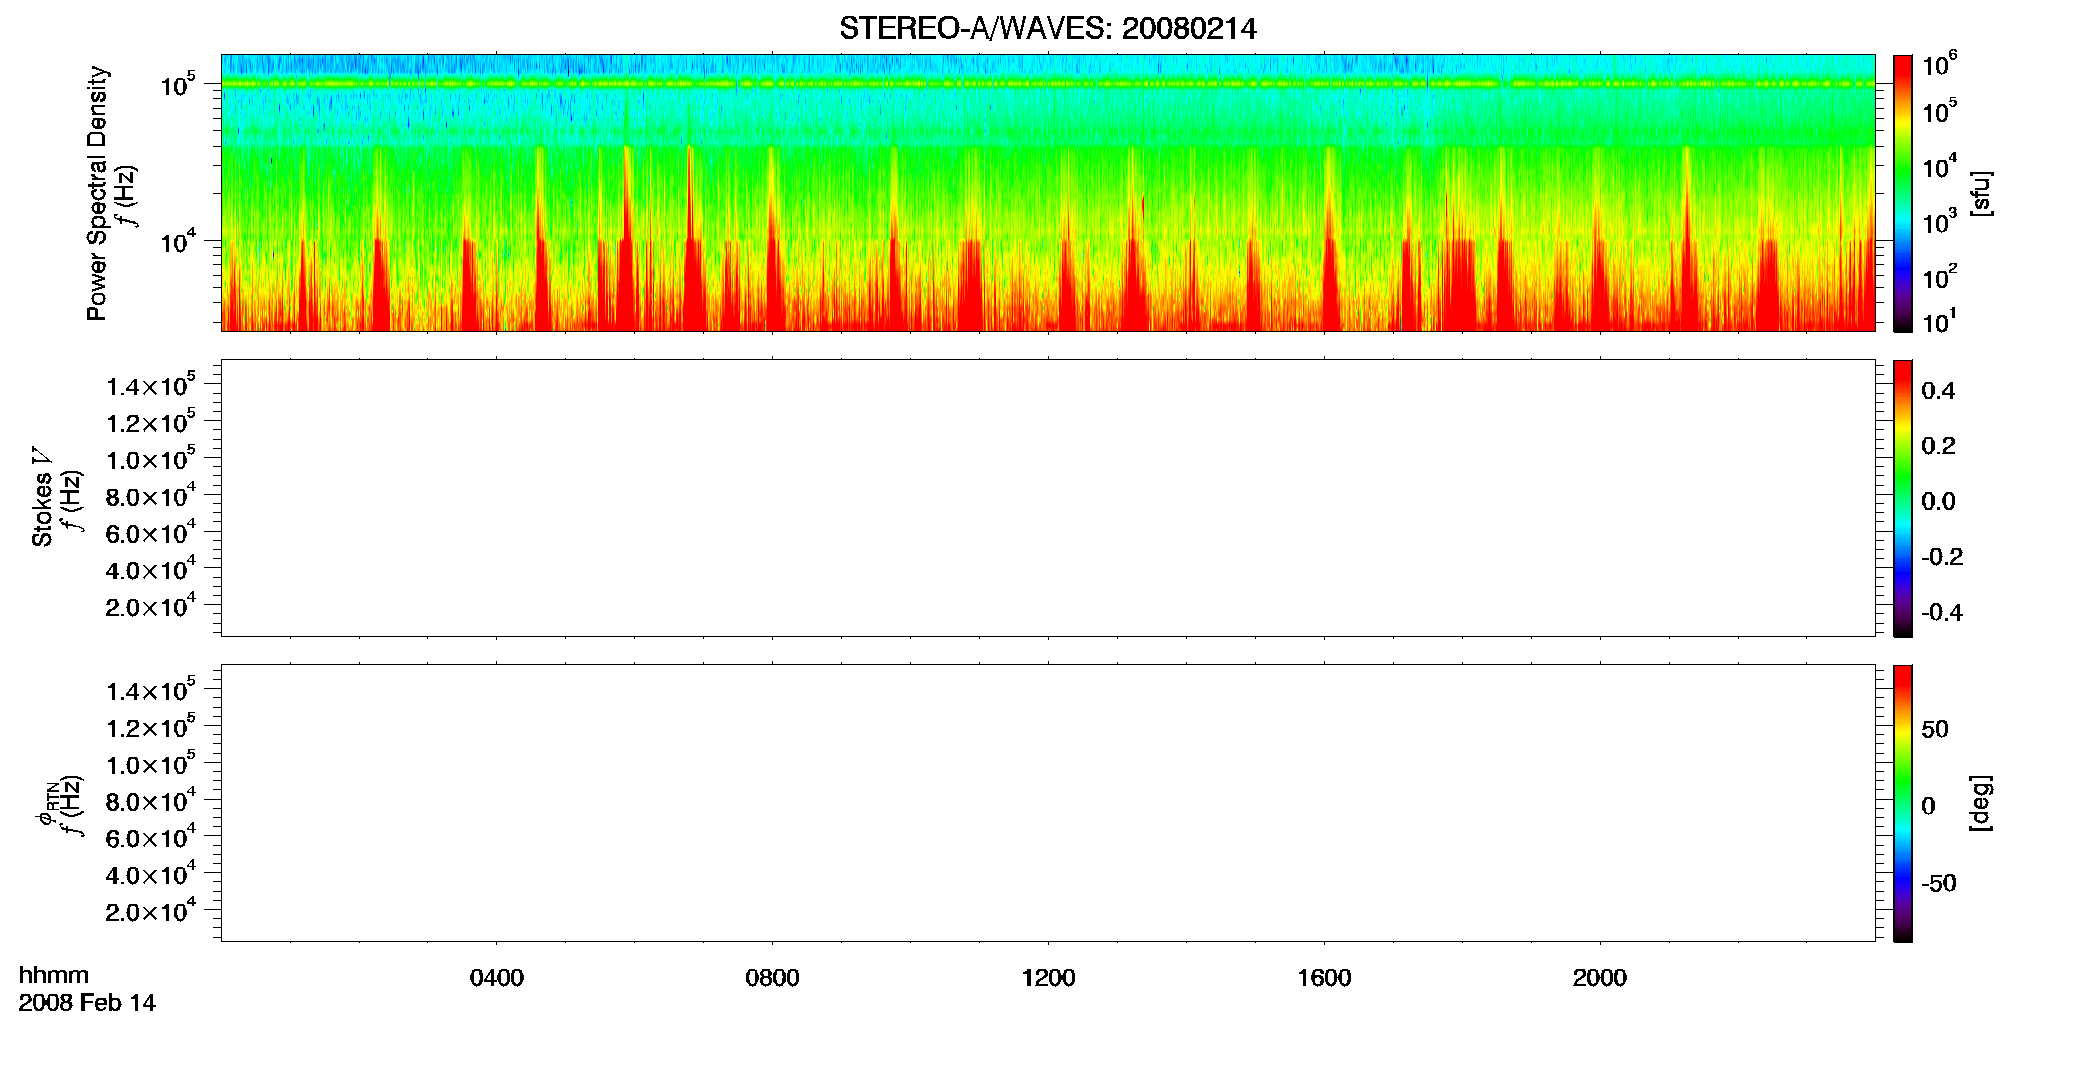2096x1080 pixels.
Task: Click the Stokes V color bar
Action: click(1903, 498)
